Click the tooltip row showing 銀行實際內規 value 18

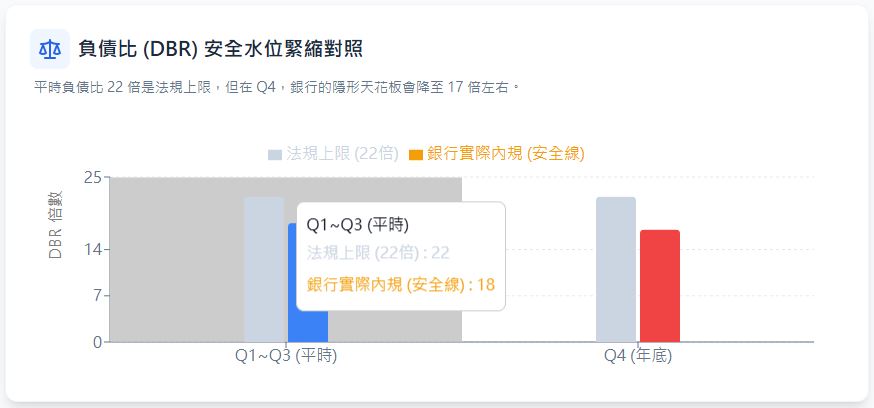[400, 285]
